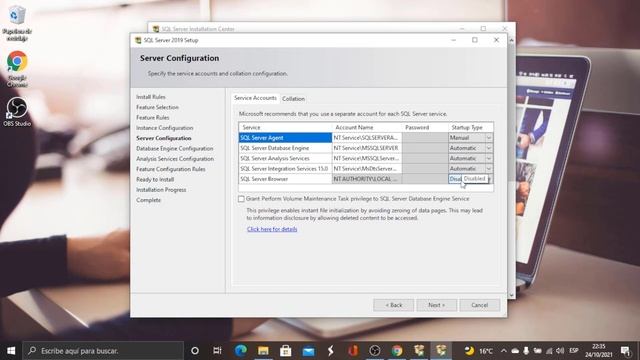Click the Account Name column header
Image resolution: width=640 pixels, height=360 pixels.
[x=367, y=127]
